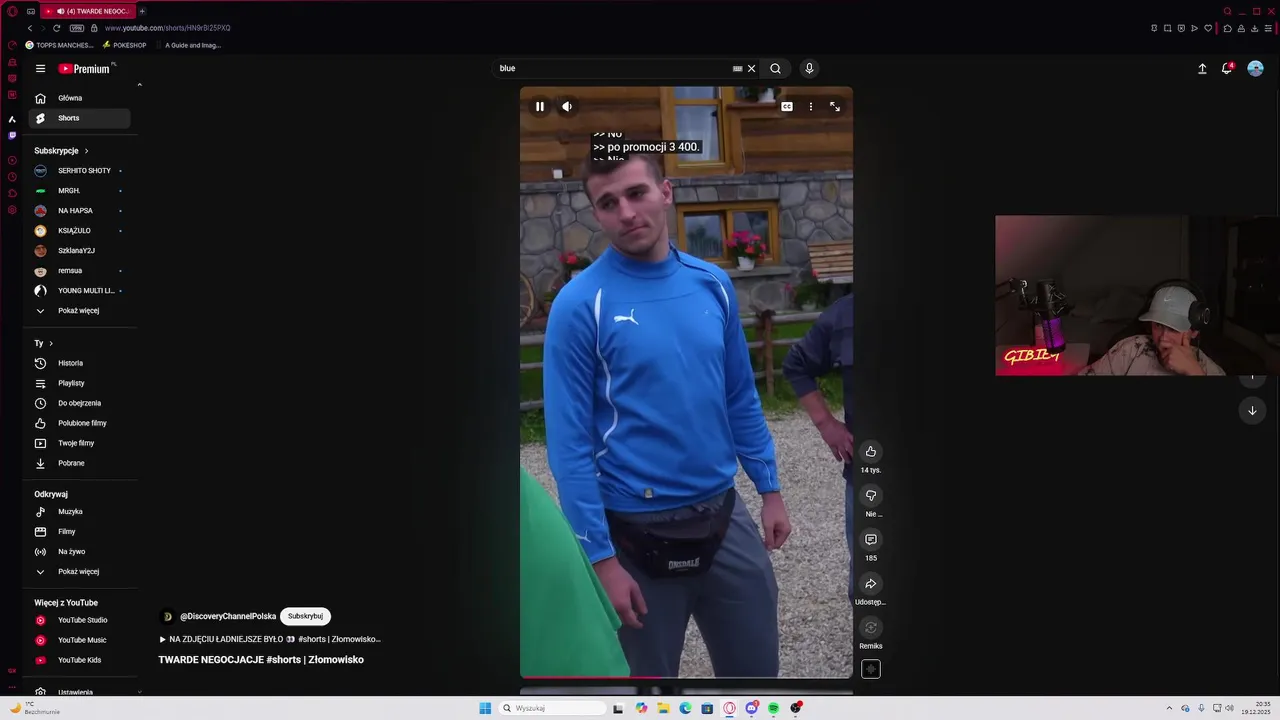
Task: Browse Filmy in Odkrywaj
Action: (80, 532)
